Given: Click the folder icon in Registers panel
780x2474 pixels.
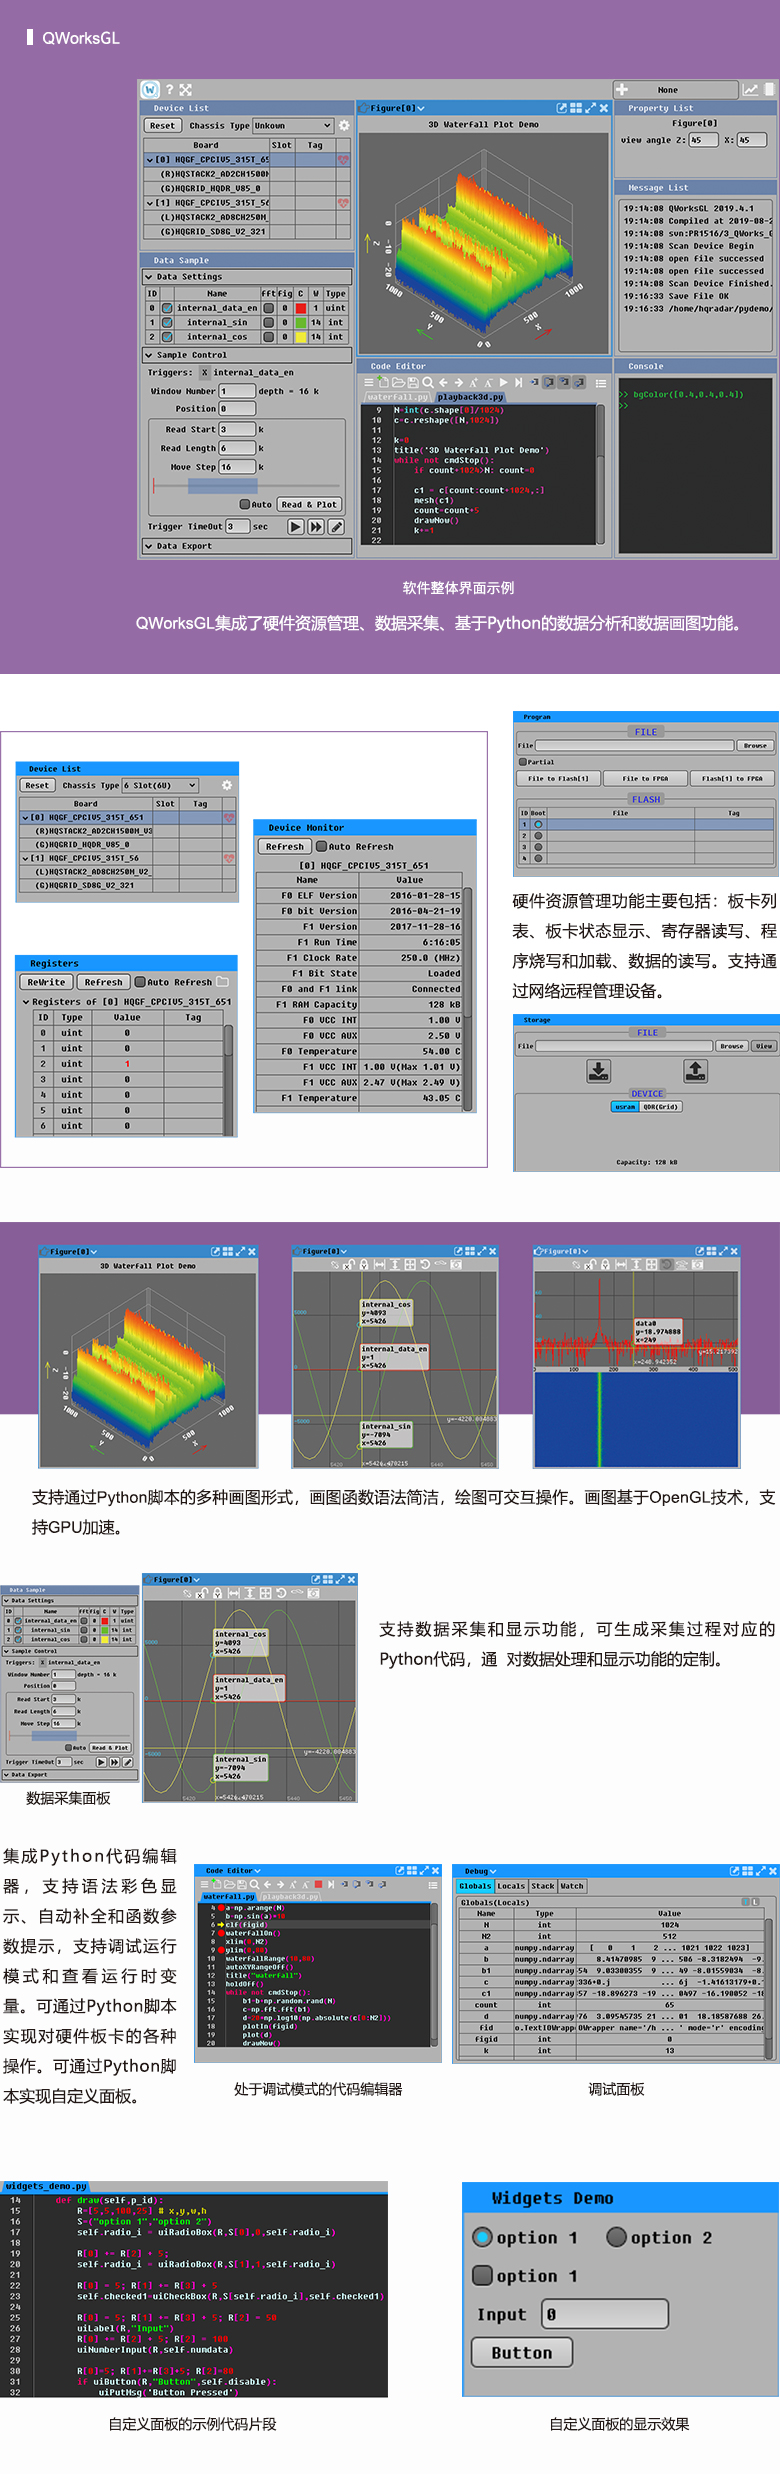Looking at the screenshot, I should pos(222,981).
